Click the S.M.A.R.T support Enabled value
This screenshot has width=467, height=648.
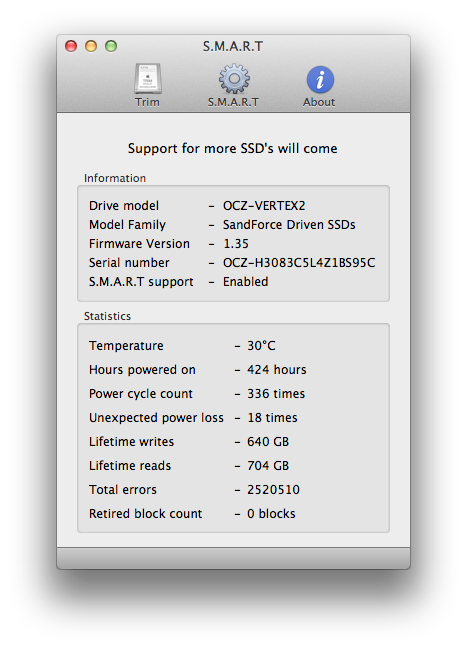tap(245, 282)
